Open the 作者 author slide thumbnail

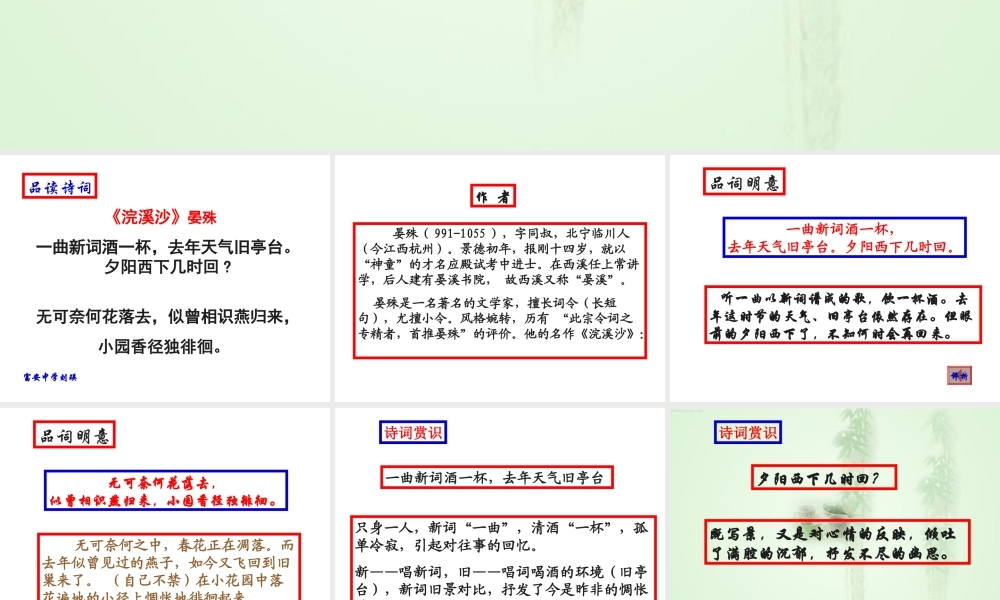[499, 278]
